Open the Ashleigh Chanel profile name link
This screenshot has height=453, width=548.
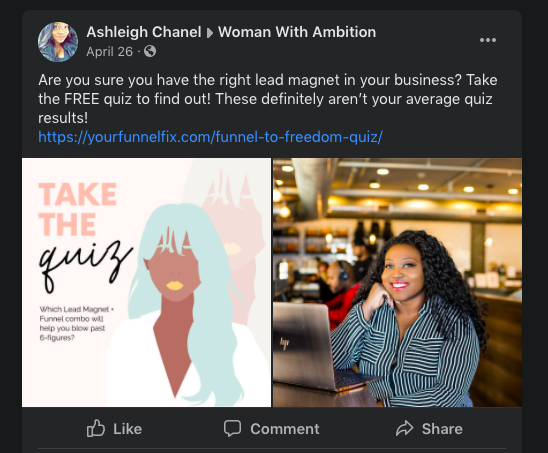144,32
